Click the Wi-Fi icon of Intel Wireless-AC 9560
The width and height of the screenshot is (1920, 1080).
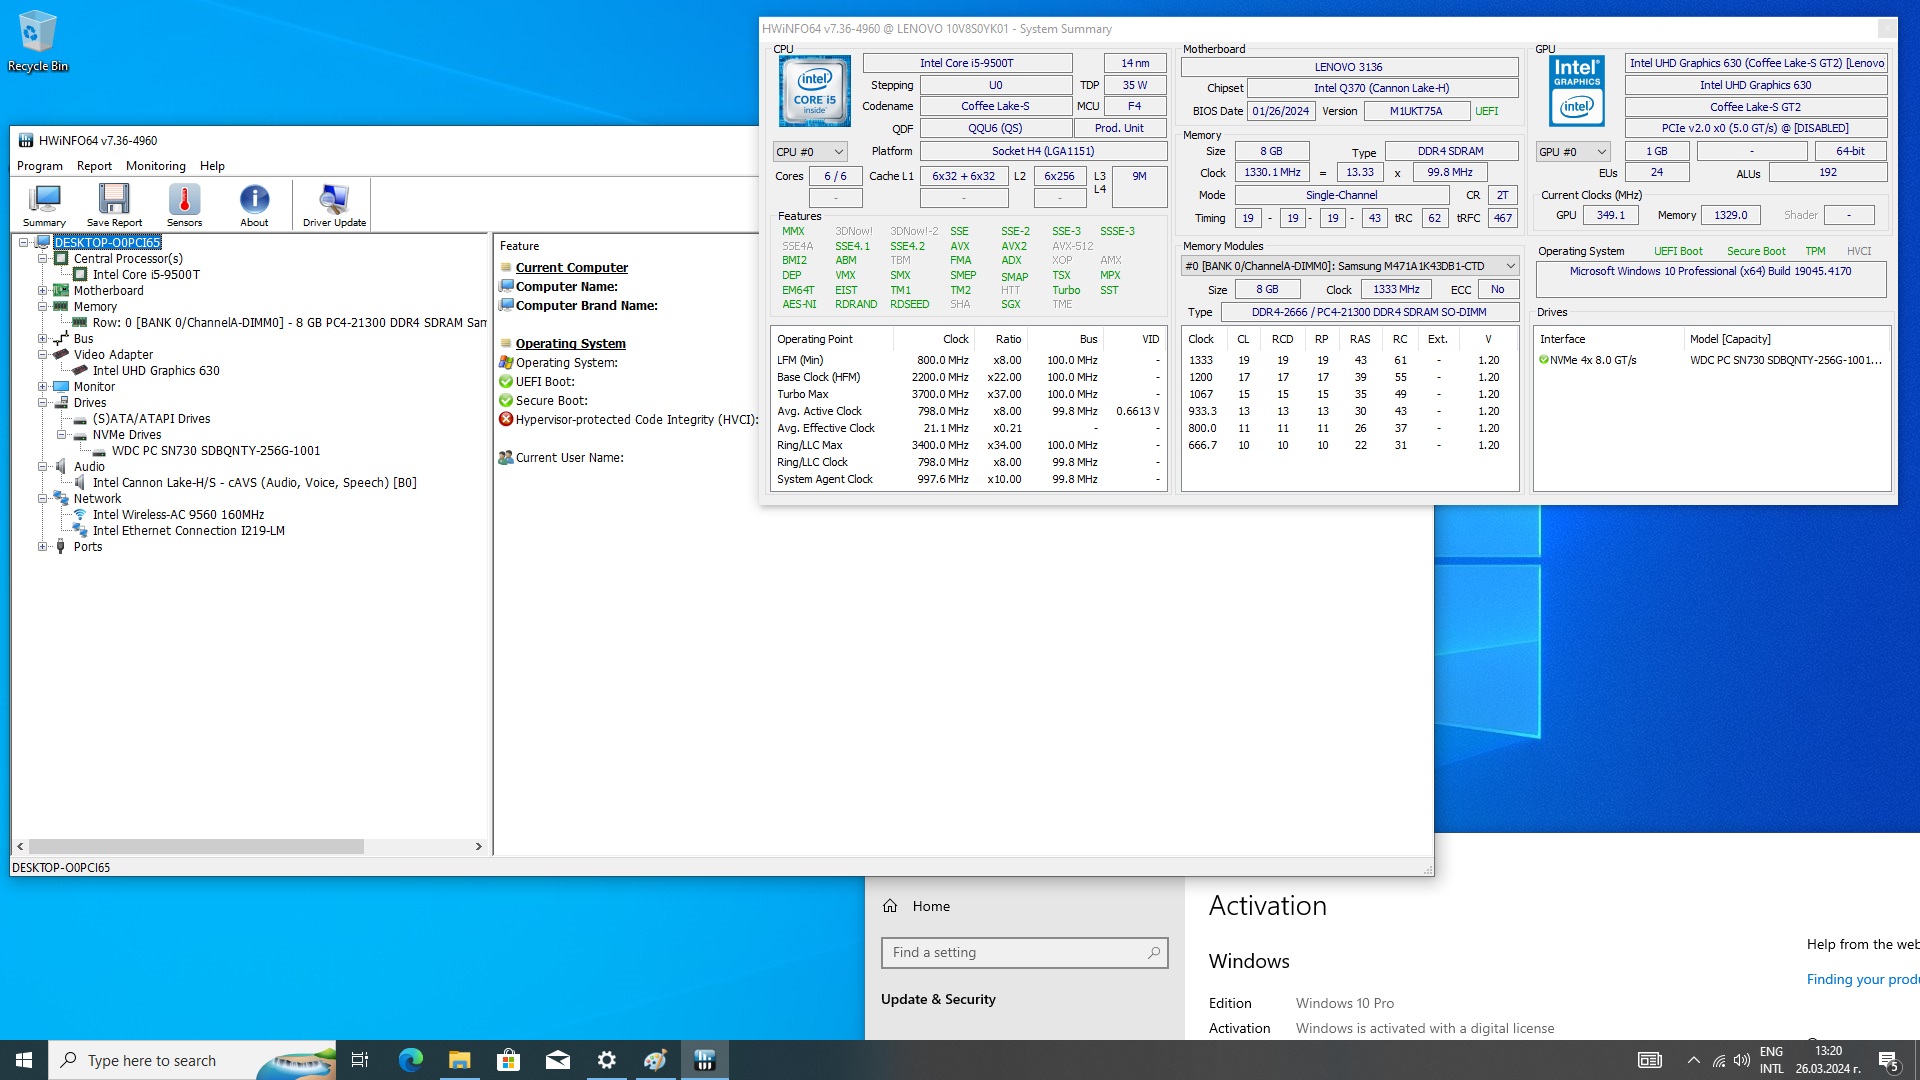click(x=80, y=515)
